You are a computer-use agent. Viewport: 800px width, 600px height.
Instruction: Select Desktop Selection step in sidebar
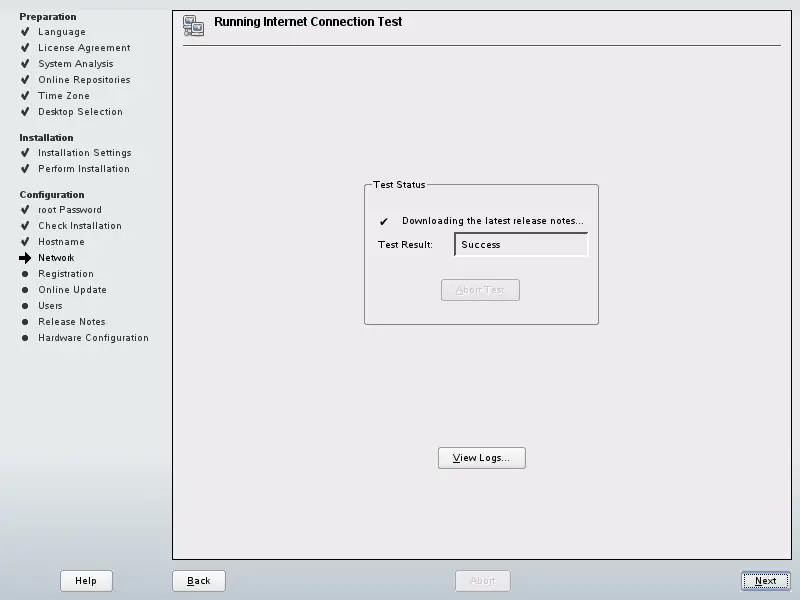click(x=80, y=111)
